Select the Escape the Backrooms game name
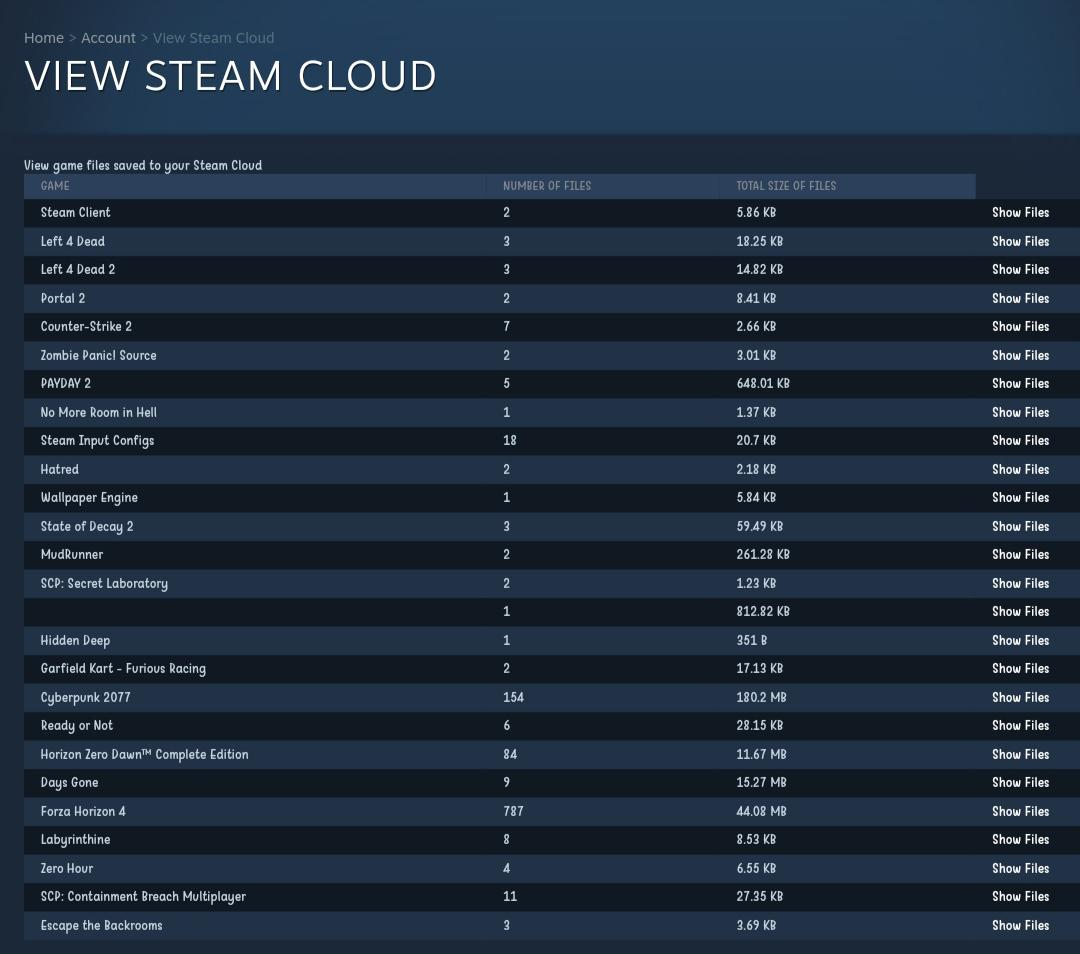Screen dimensions: 1080x954 pos(101,926)
